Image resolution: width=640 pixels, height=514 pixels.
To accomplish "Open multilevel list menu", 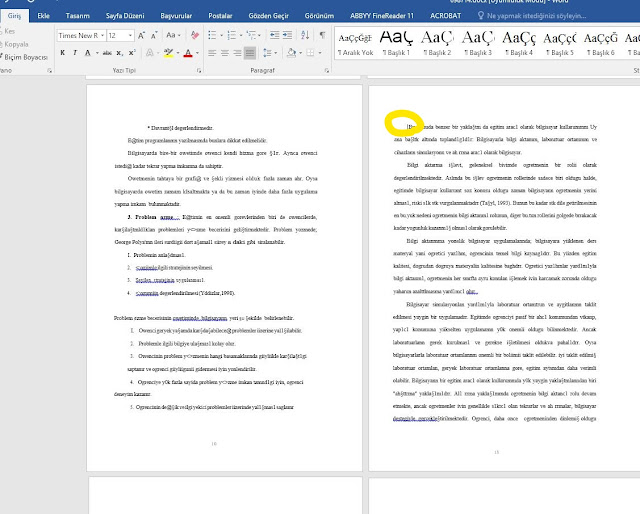I will click(x=251, y=35).
